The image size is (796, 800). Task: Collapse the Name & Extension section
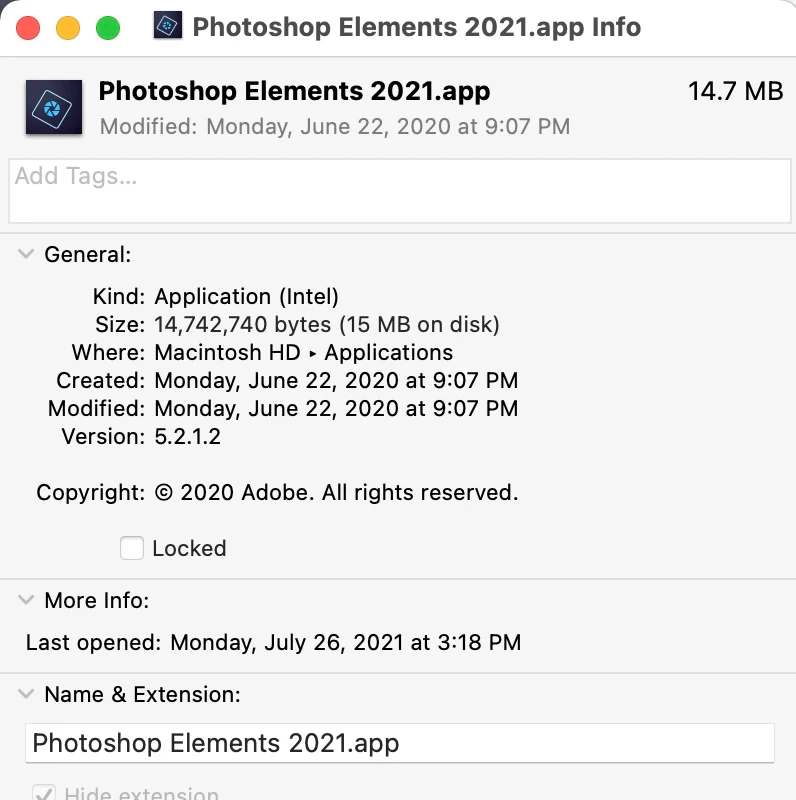click(26, 693)
